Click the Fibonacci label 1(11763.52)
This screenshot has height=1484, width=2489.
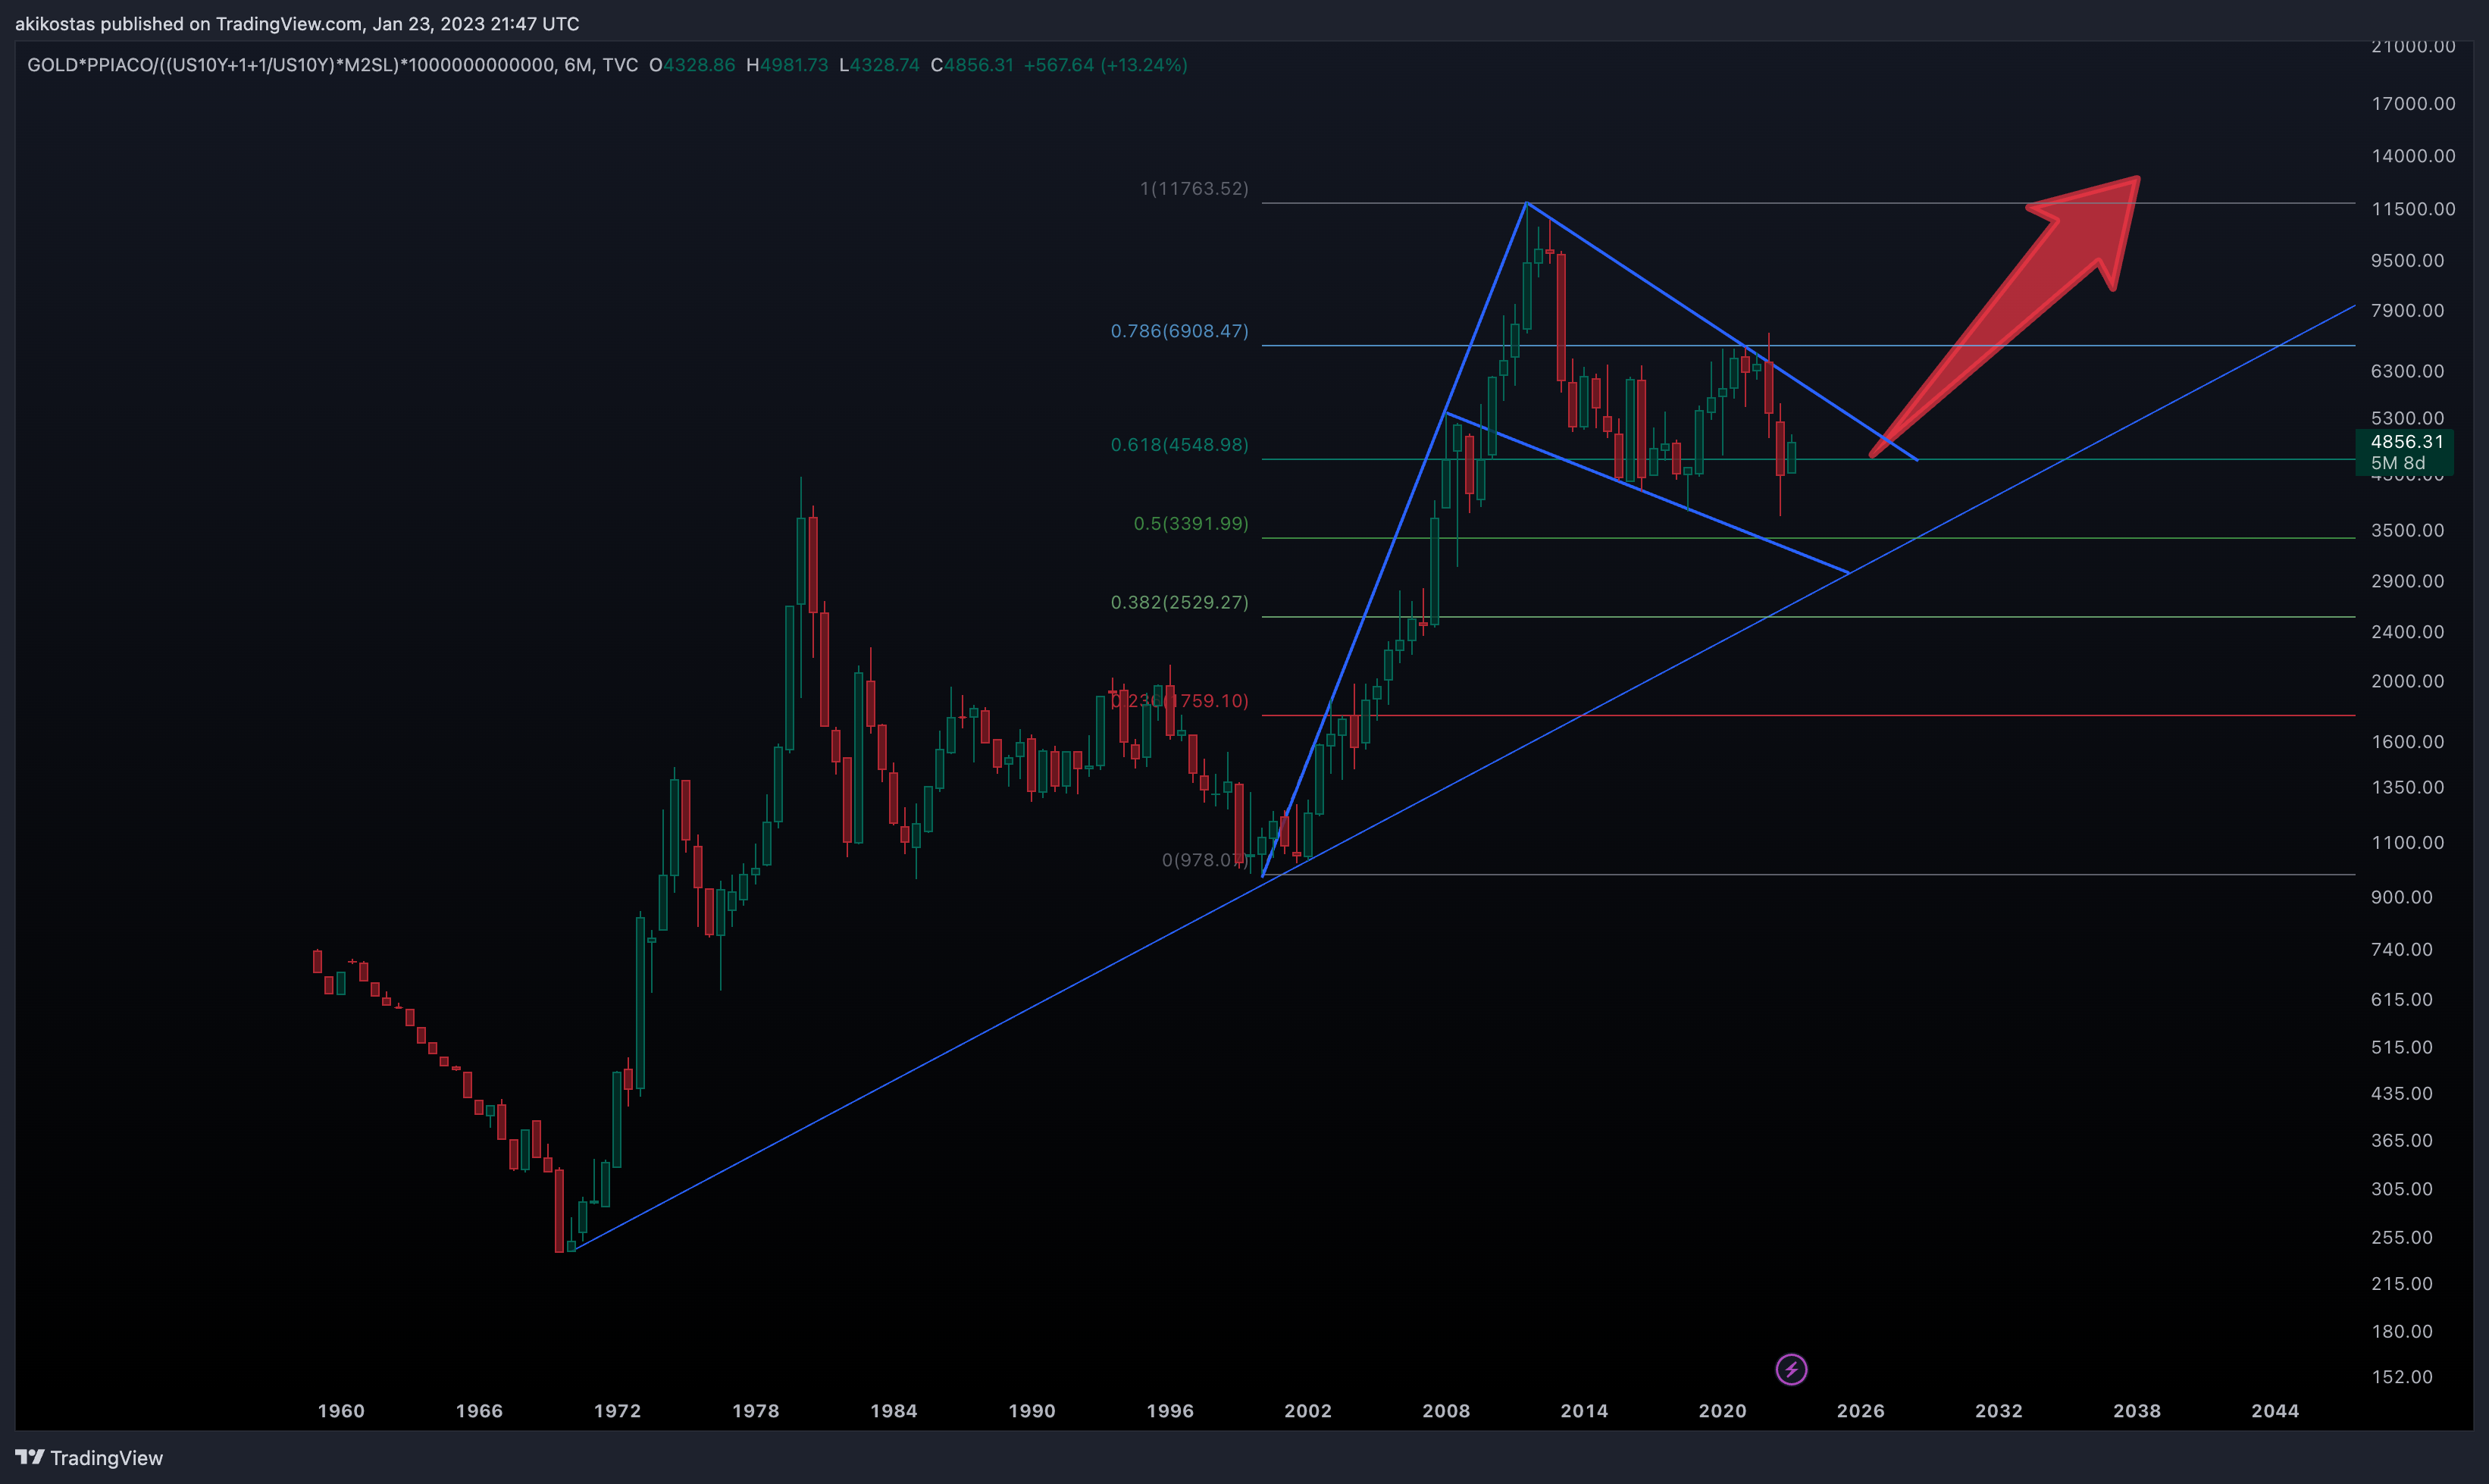tap(1194, 188)
